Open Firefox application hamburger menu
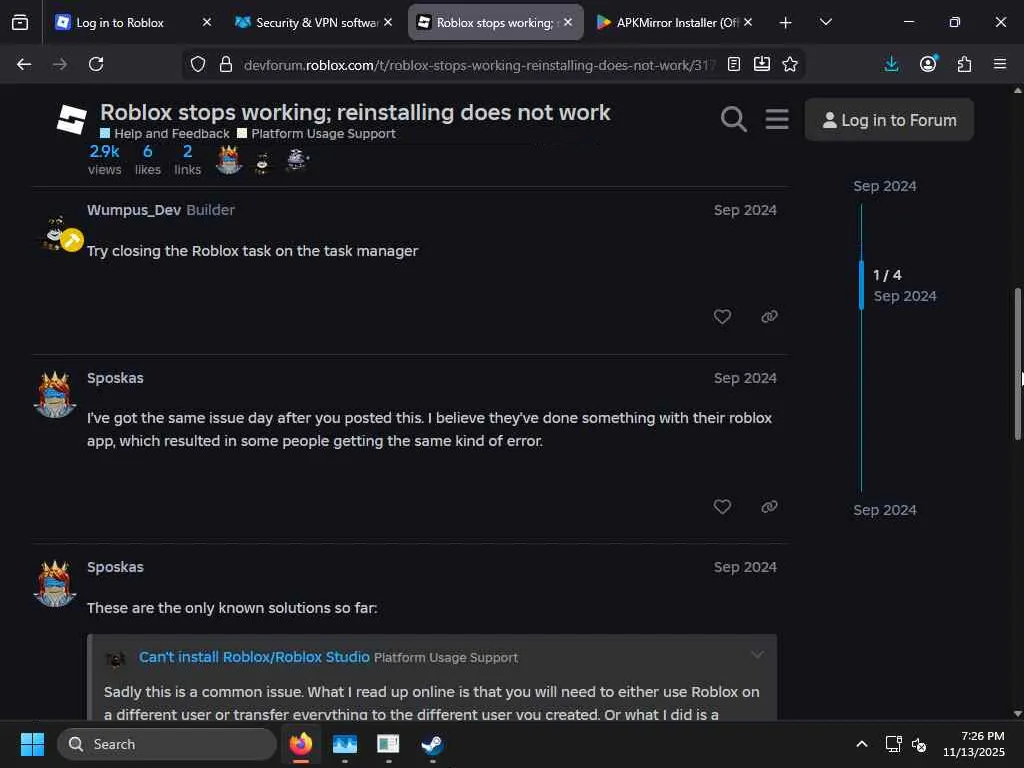This screenshot has height=768, width=1024. coord(1000,64)
